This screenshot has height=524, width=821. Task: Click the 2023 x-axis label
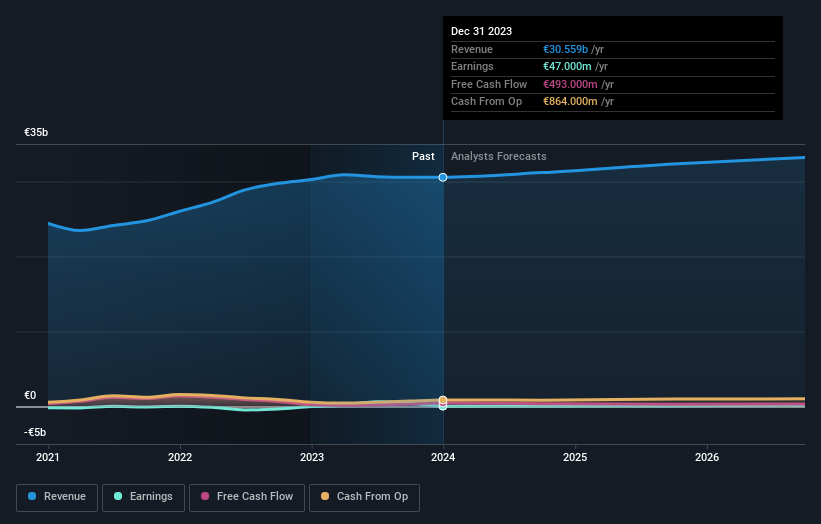click(x=312, y=458)
